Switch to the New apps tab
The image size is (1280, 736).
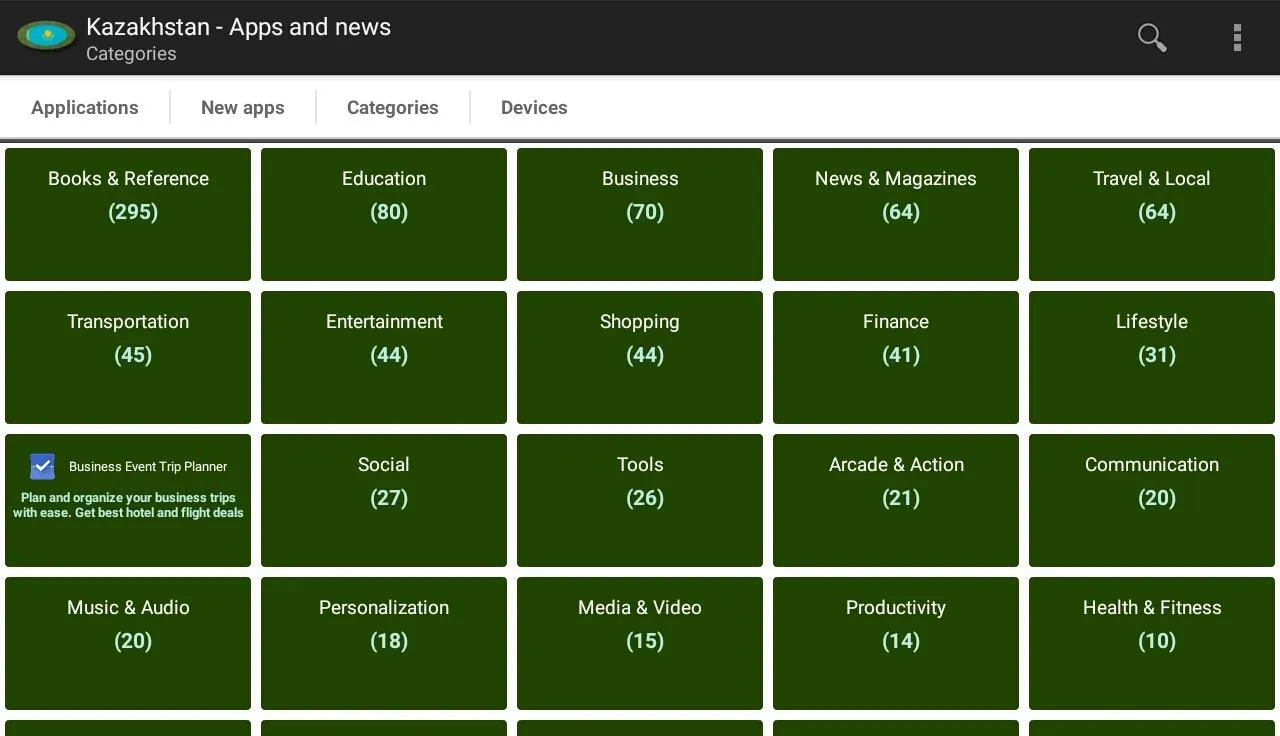coord(243,108)
